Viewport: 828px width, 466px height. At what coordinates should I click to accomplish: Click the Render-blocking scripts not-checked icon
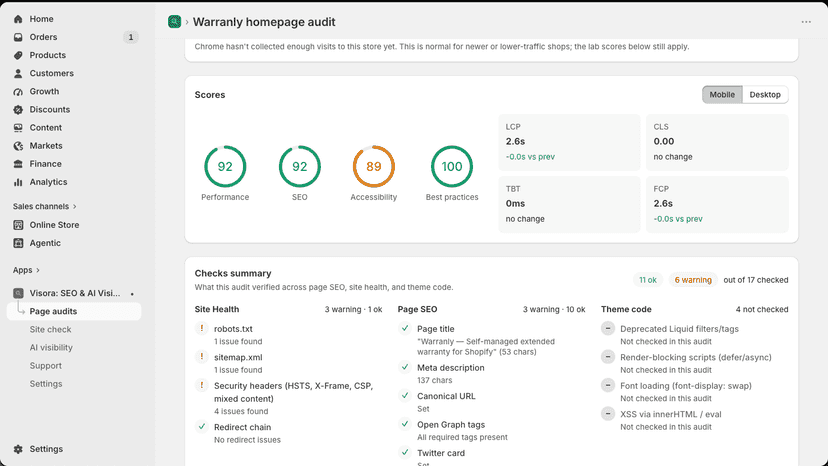(x=608, y=357)
